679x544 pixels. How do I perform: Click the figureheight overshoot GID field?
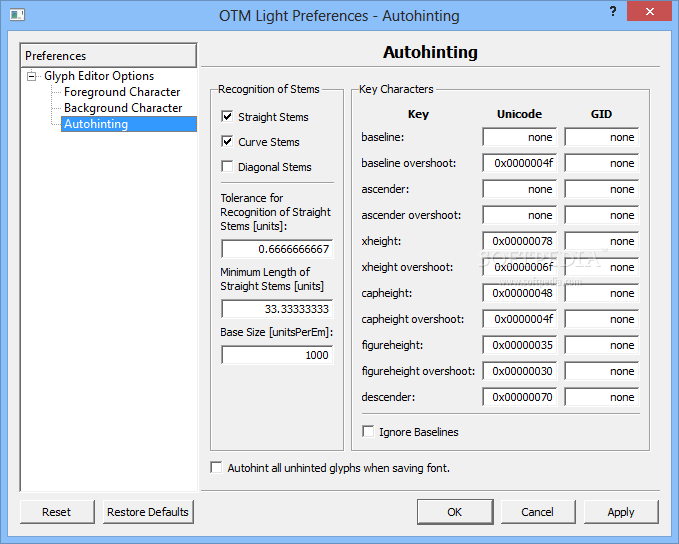(601, 371)
